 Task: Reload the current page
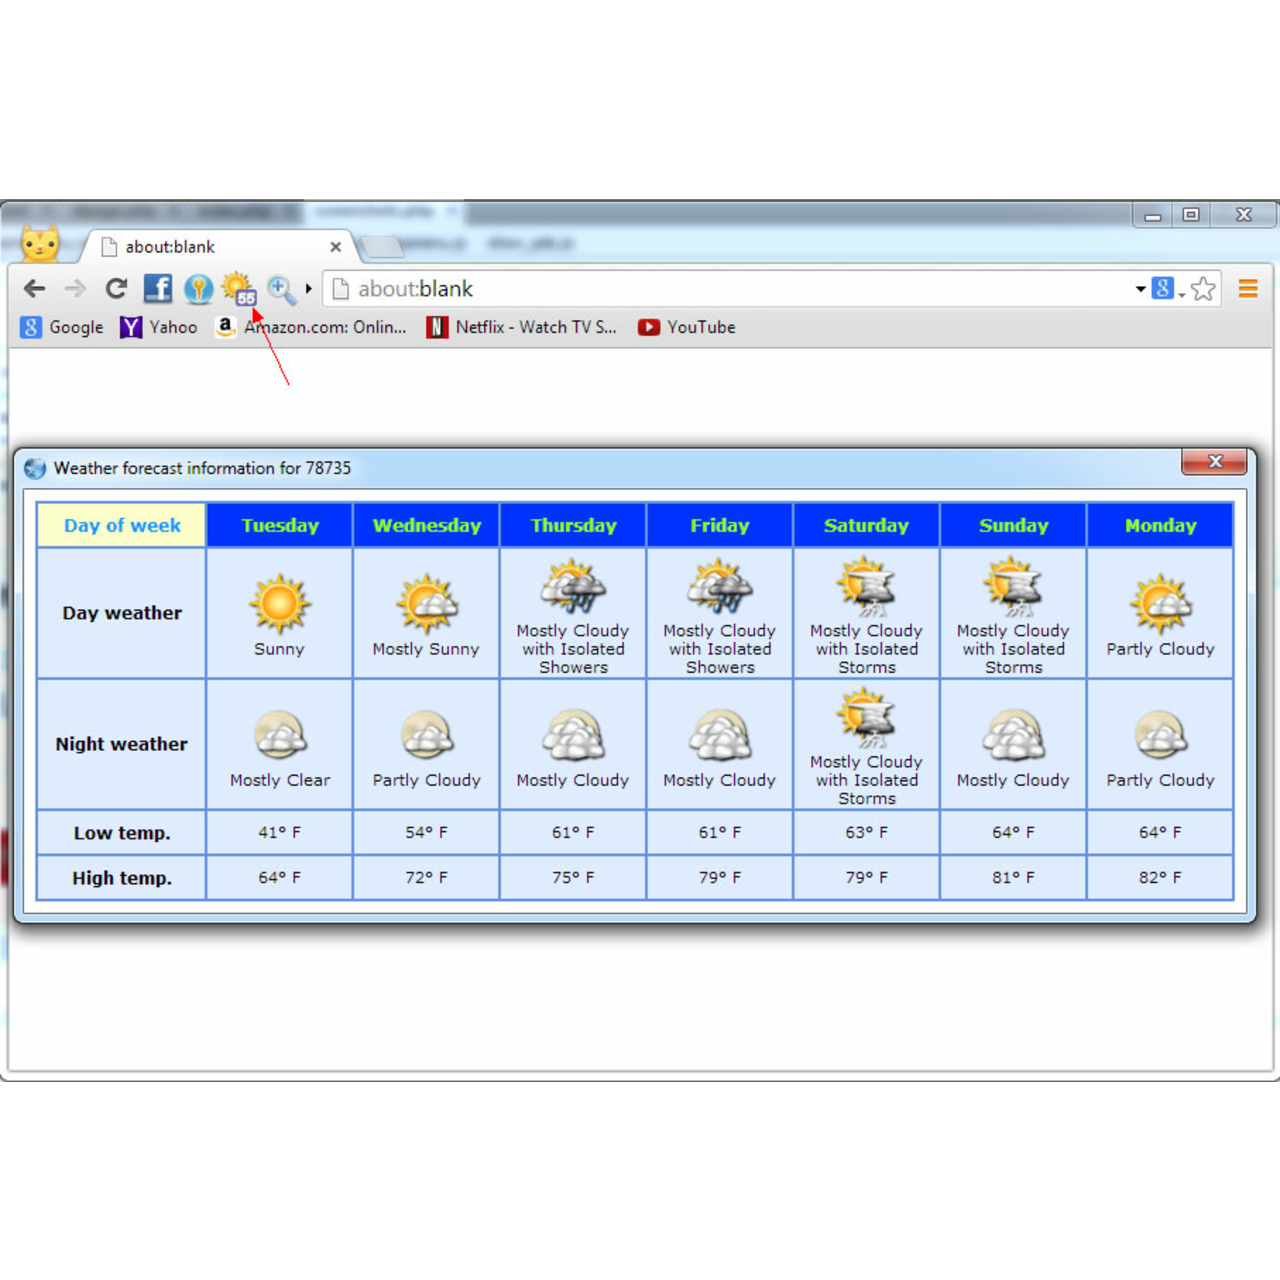[x=116, y=289]
